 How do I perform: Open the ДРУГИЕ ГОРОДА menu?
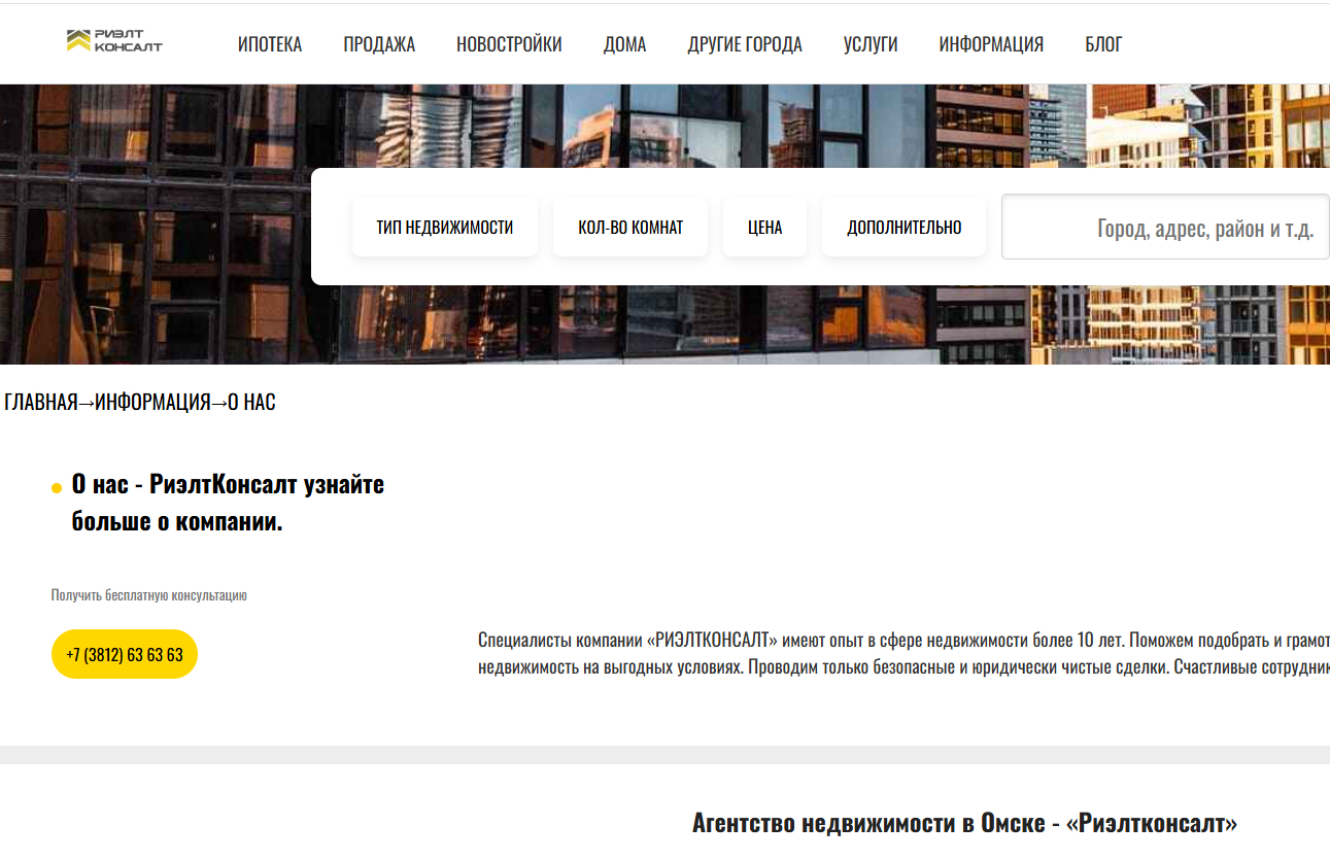click(x=744, y=45)
